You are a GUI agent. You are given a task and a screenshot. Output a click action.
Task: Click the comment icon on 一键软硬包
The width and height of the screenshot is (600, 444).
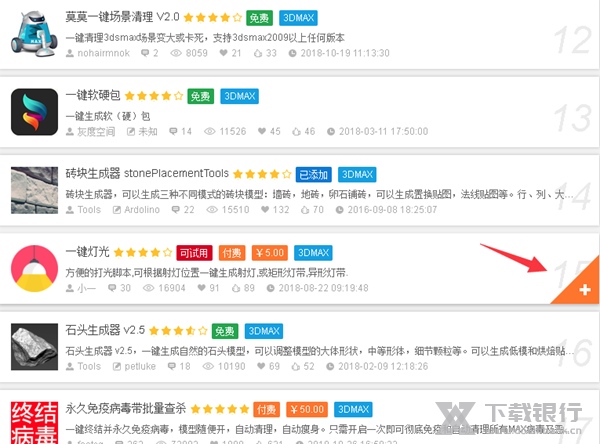(x=173, y=131)
